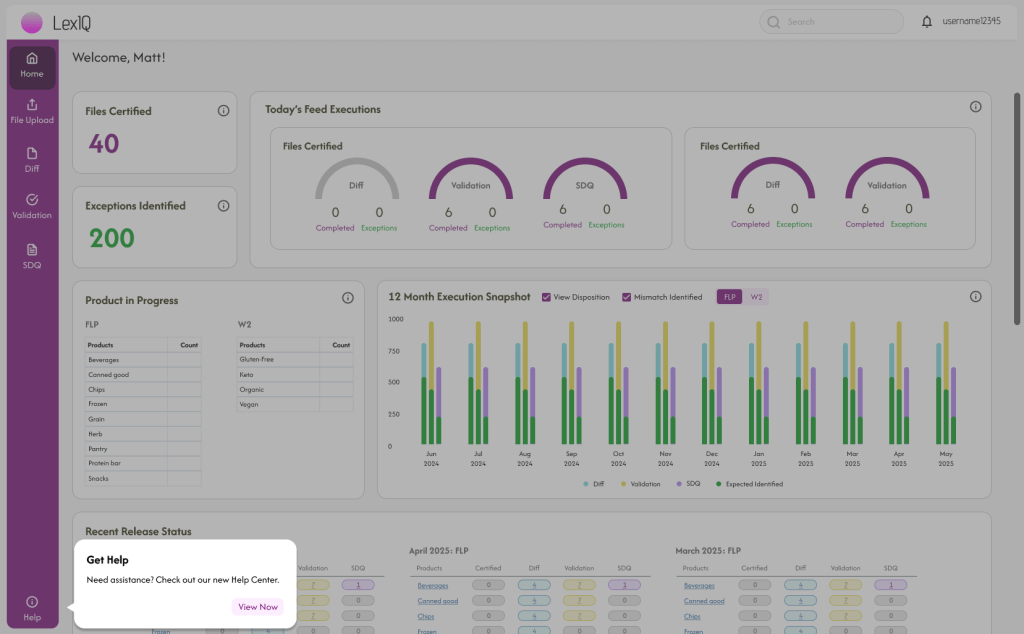This screenshot has width=1024, height=634.
Task: Toggle the View Disposition checkbox
Action: point(546,297)
